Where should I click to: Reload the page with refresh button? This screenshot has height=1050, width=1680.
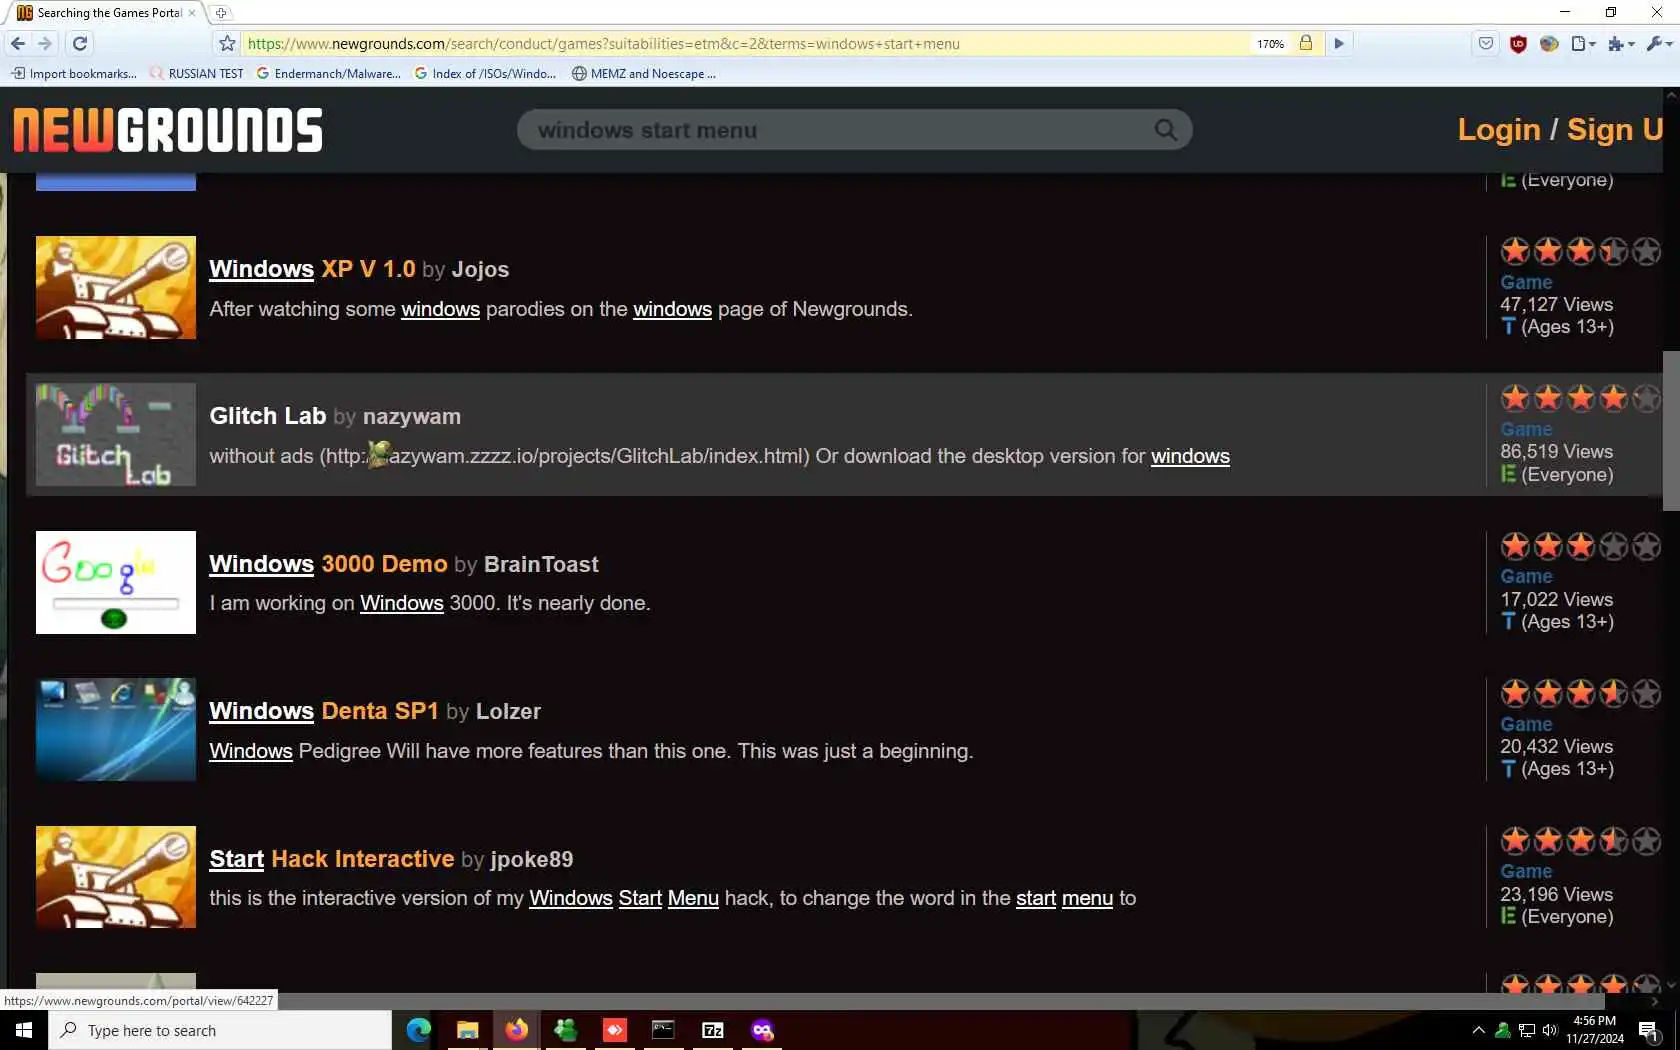[80, 43]
